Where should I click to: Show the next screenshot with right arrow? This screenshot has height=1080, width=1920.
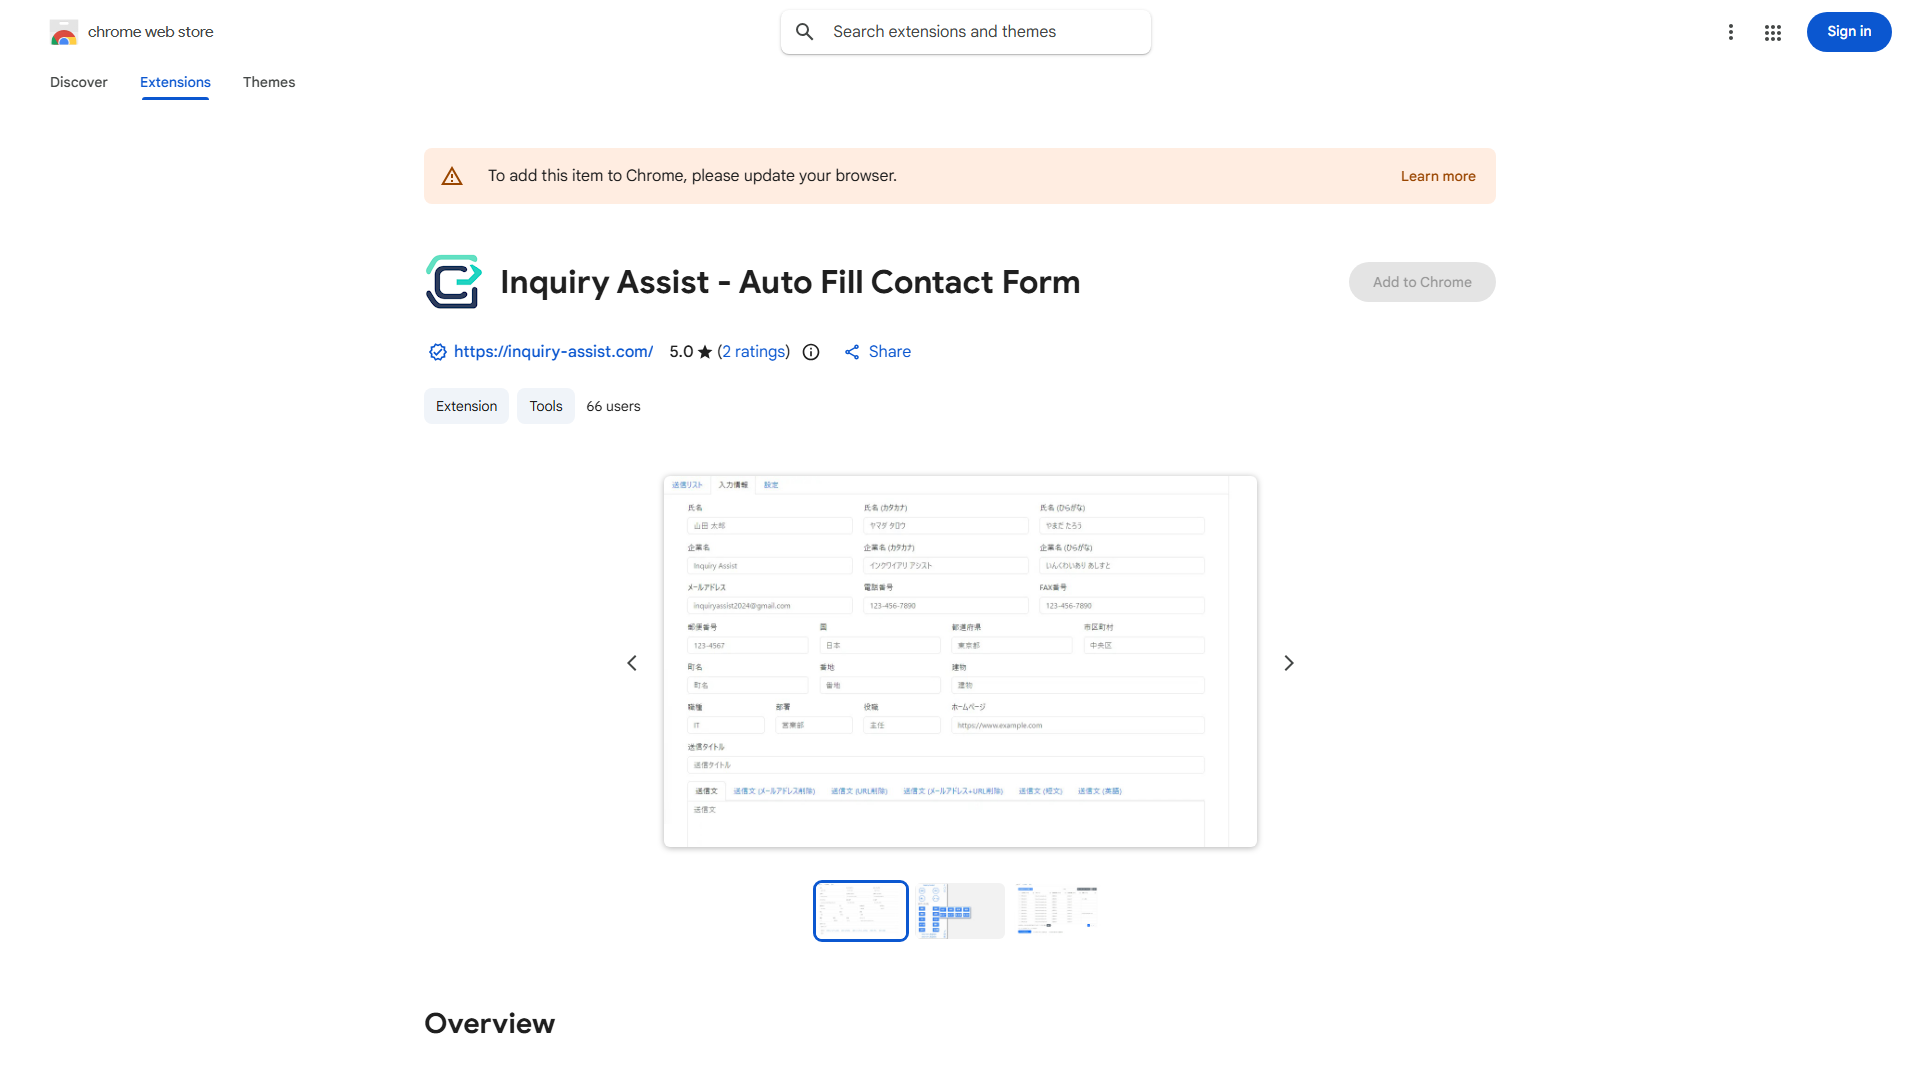(x=1288, y=662)
